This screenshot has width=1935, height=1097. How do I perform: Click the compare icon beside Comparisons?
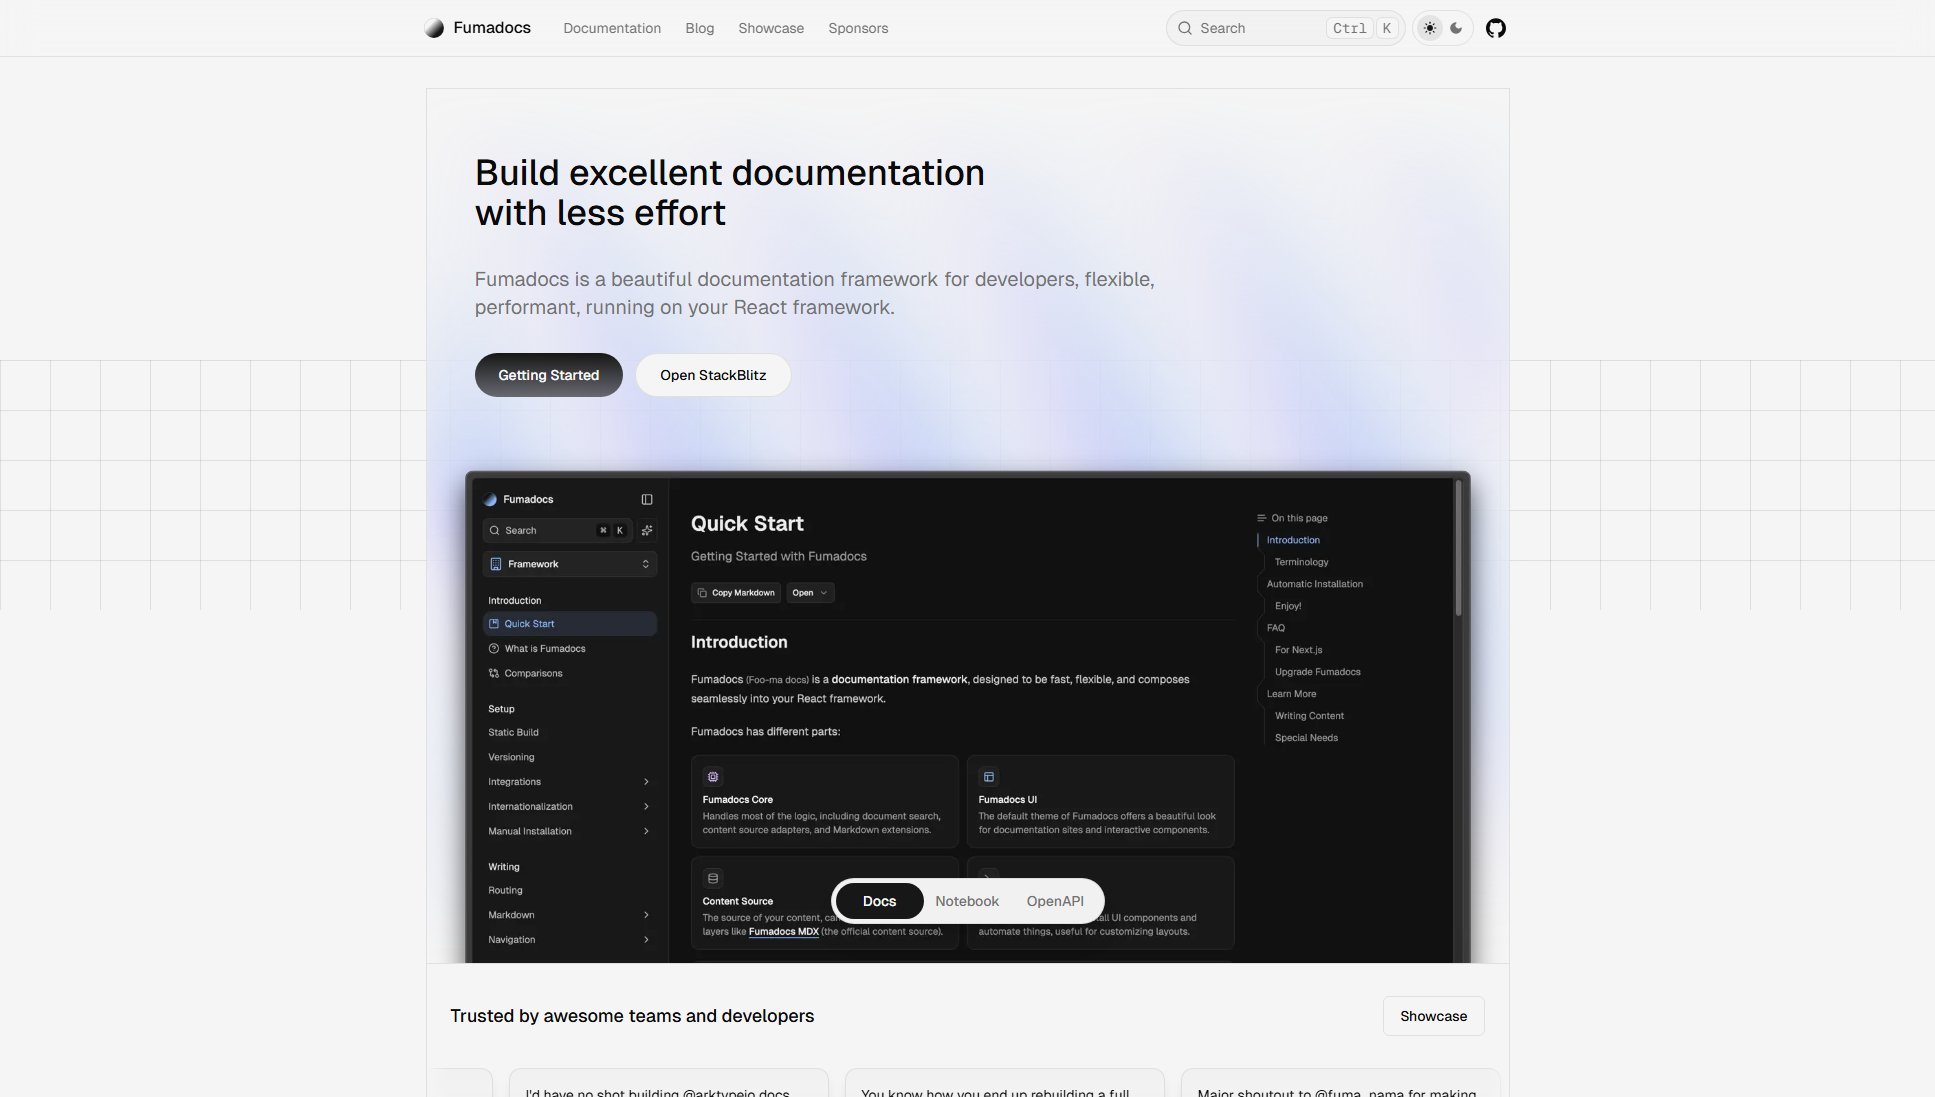pos(494,673)
